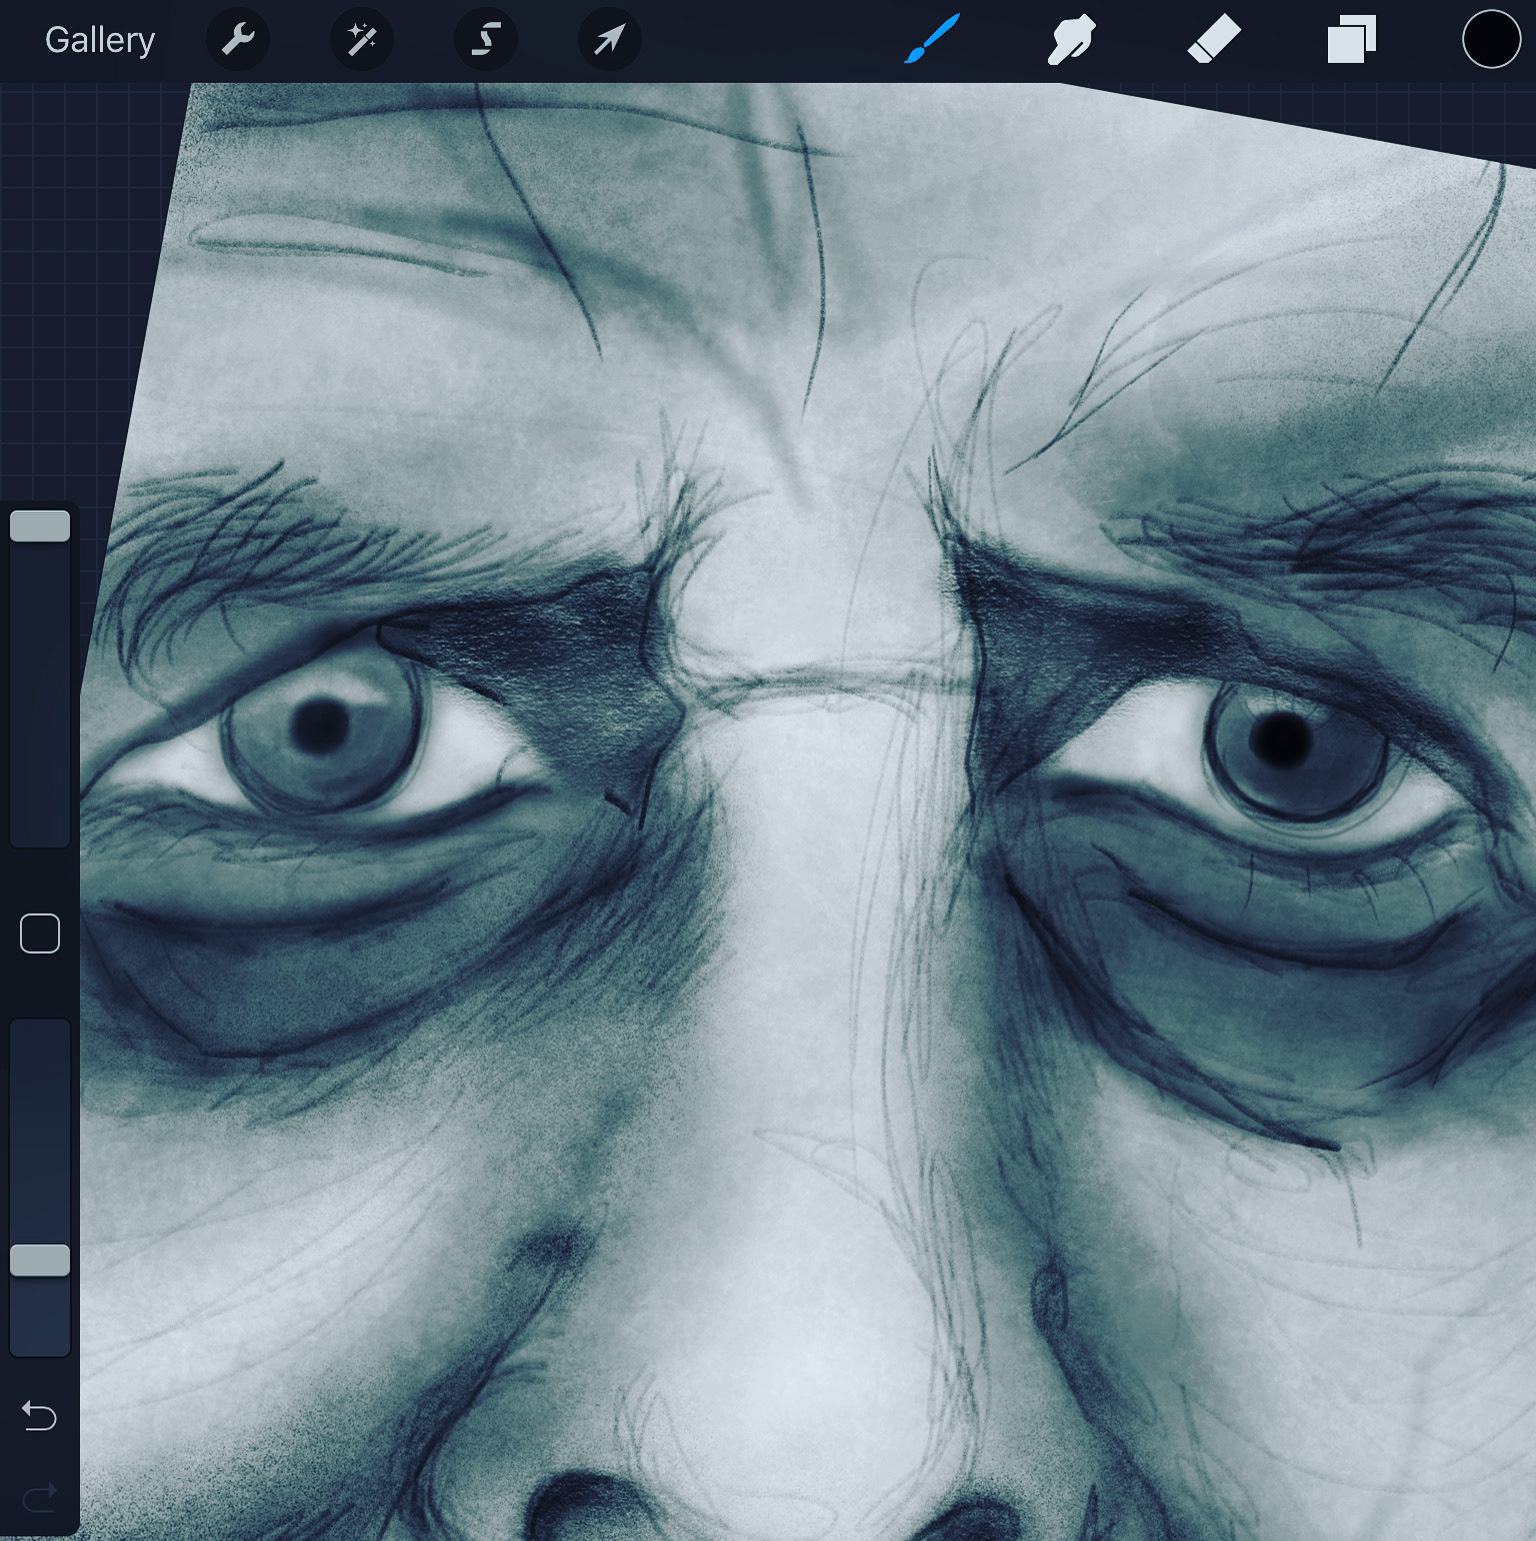Screen dimensions: 1536x1541
Task: Click the brush size slider handle
Action: pyautogui.click(x=40, y=526)
